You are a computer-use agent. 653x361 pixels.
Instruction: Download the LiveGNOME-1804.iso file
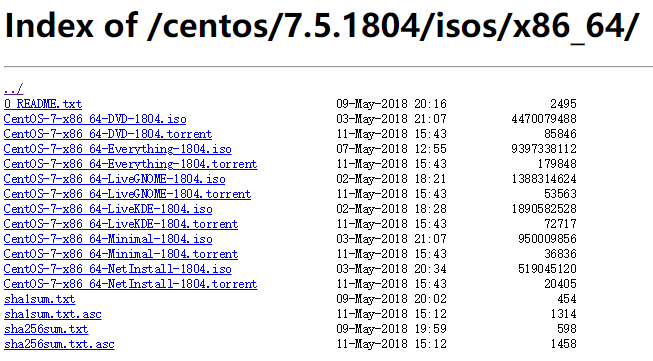pyautogui.click(x=115, y=179)
